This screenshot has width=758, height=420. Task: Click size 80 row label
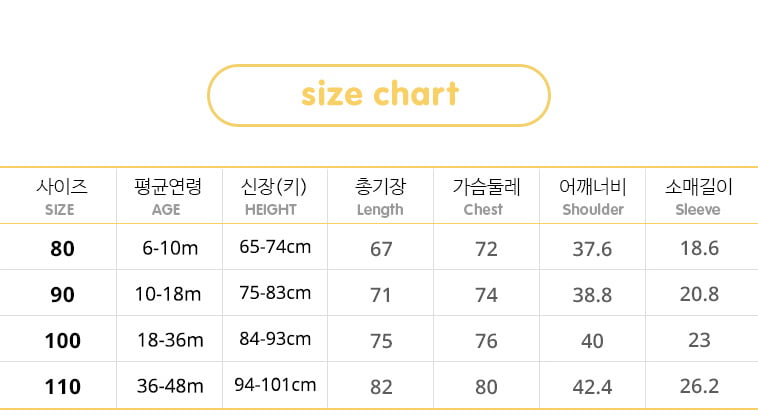(x=62, y=249)
